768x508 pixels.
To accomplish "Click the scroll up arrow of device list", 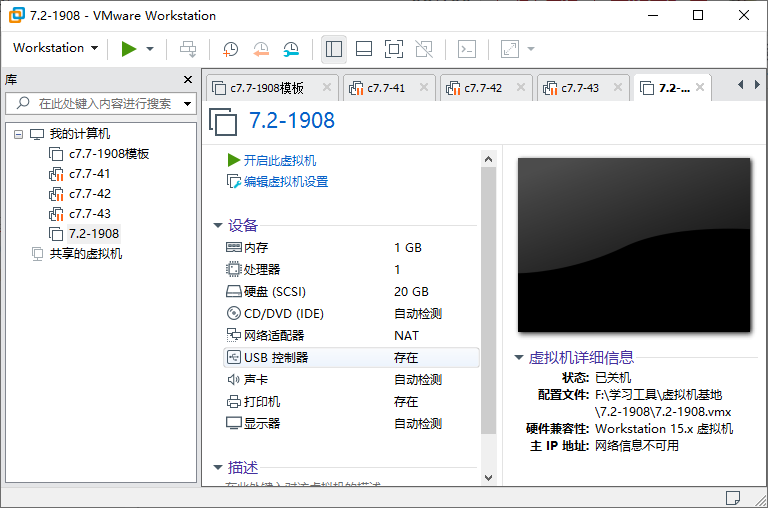I will pos(488,159).
